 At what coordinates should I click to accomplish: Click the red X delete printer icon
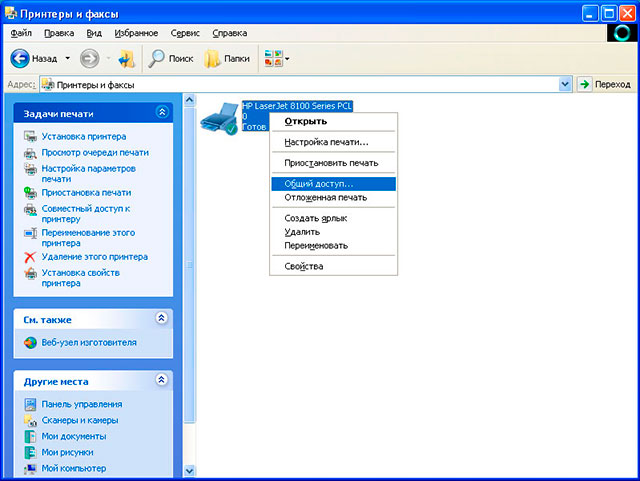(30, 257)
